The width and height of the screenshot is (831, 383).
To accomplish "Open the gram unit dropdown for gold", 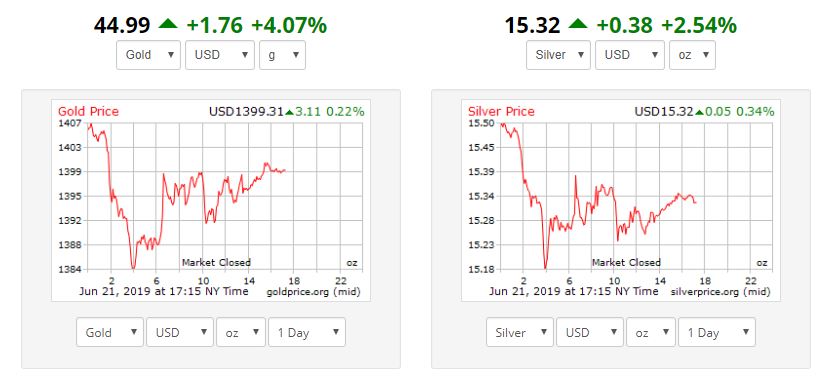I will pyautogui.click(x=282, y=55).
